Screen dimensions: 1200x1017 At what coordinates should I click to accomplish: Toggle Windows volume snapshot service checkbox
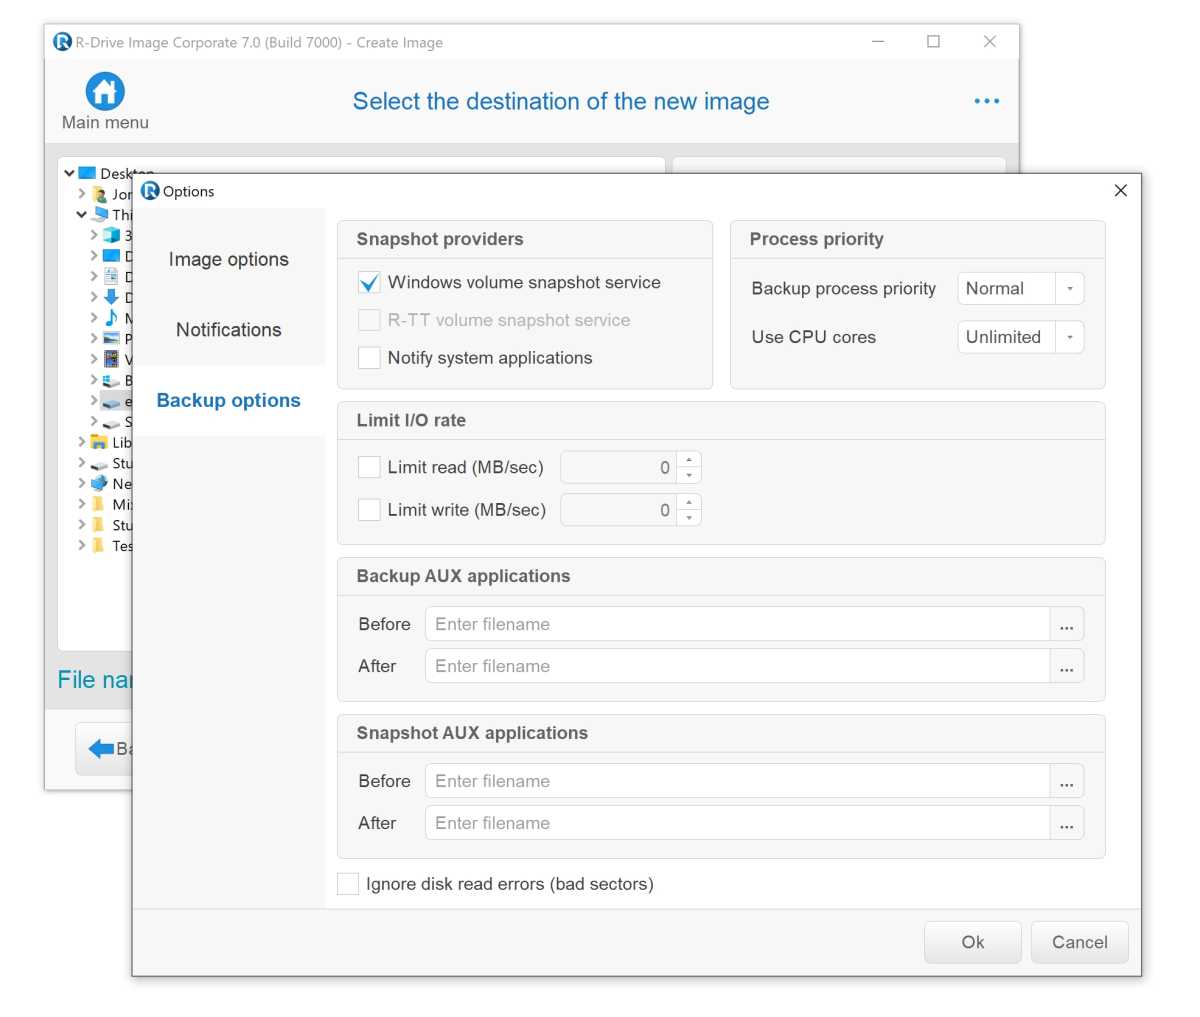point(369,283)
